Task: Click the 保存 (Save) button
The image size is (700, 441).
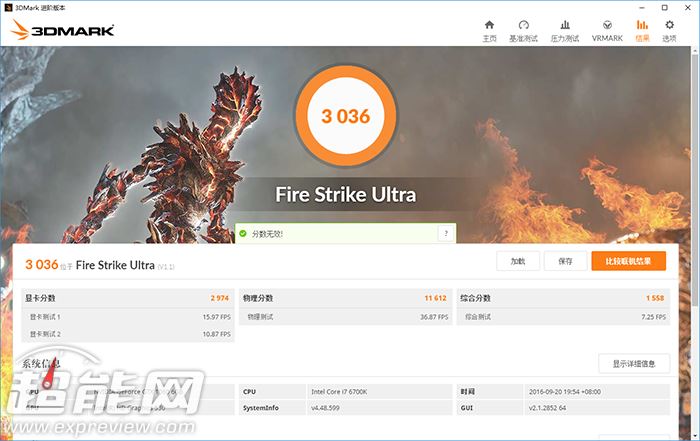Action: click(565, 261)
